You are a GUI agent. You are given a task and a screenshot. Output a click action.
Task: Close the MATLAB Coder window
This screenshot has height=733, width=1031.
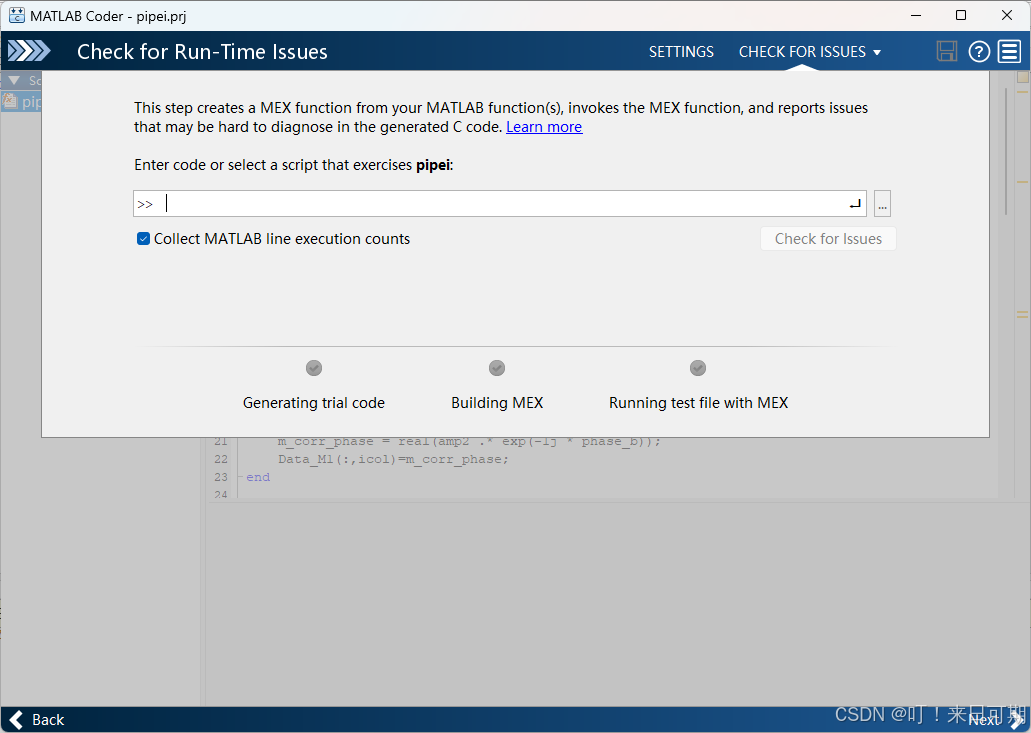[1007, 15]
